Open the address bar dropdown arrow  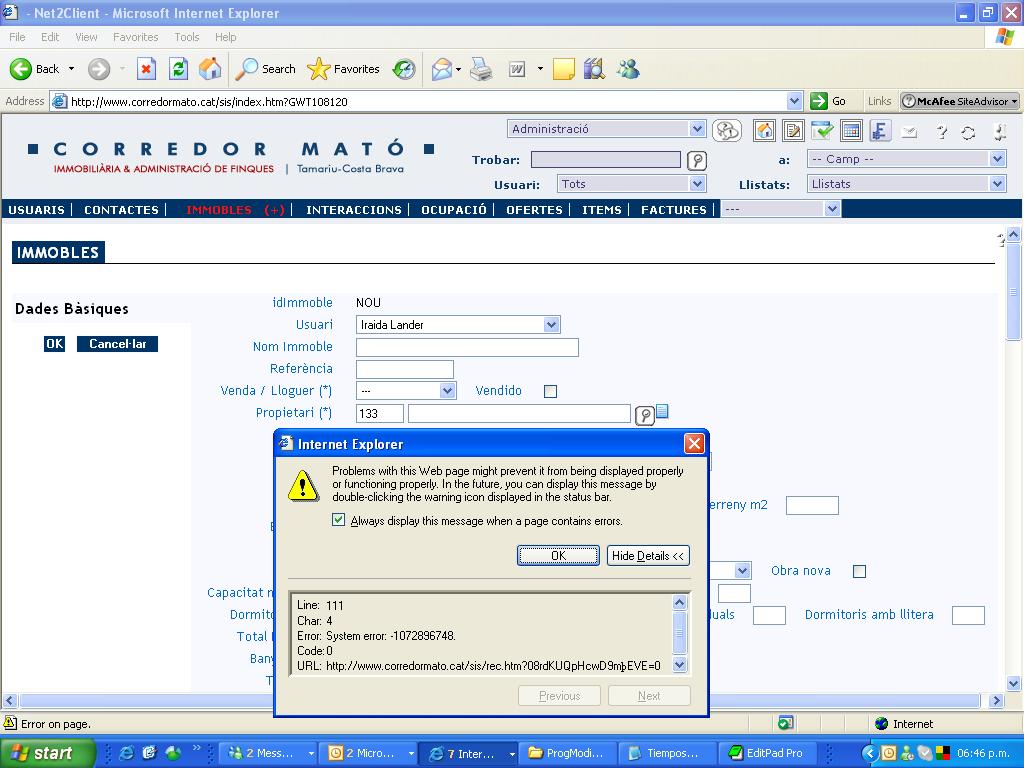(x=794, y=101)
